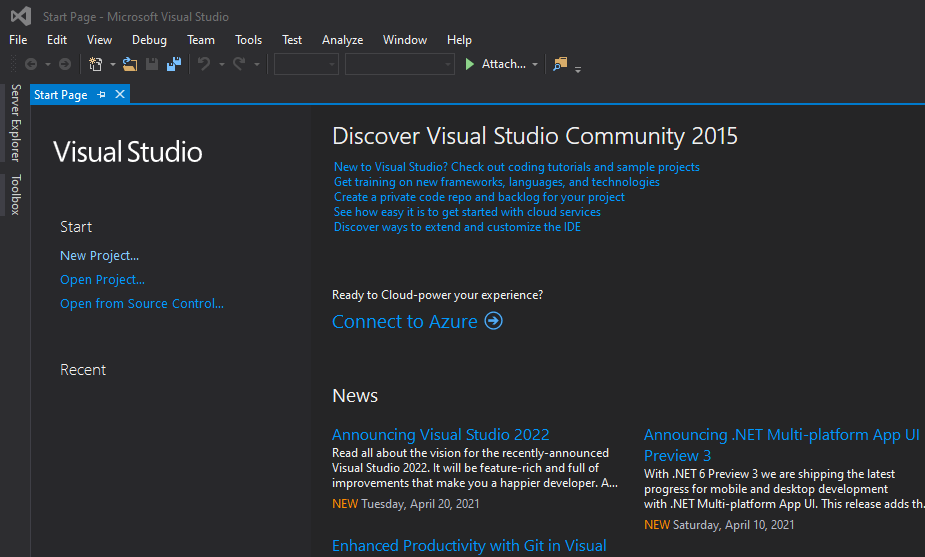Open the Solution Configurations combo box
The height and width of the screenshot is (557, 925).
coord(306,64)
